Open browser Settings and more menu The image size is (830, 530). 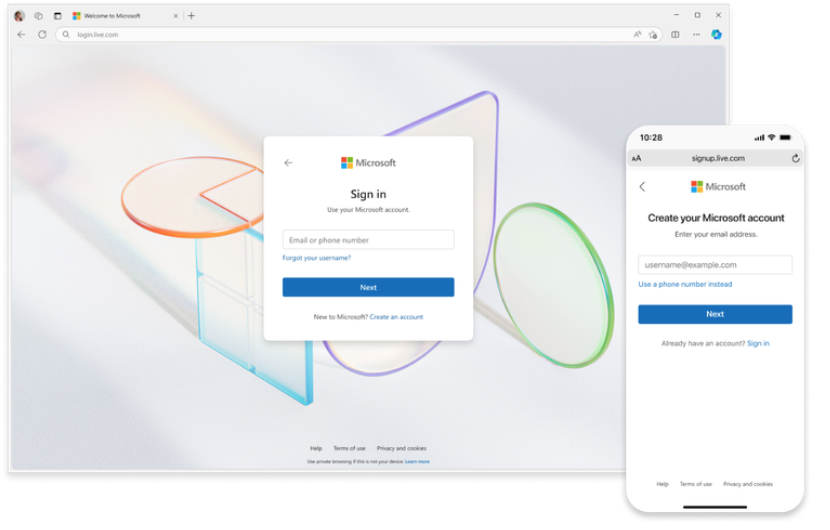tap(697, 34)
